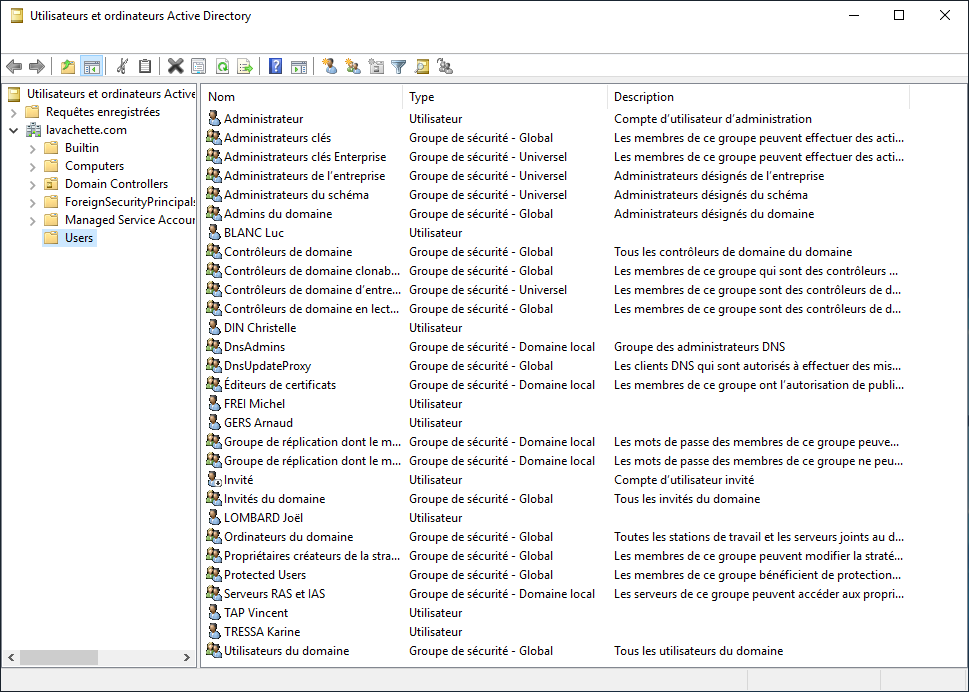969x692 pixels.
Task: Open the Properties toolbar icon
Action: click(198, 66)
